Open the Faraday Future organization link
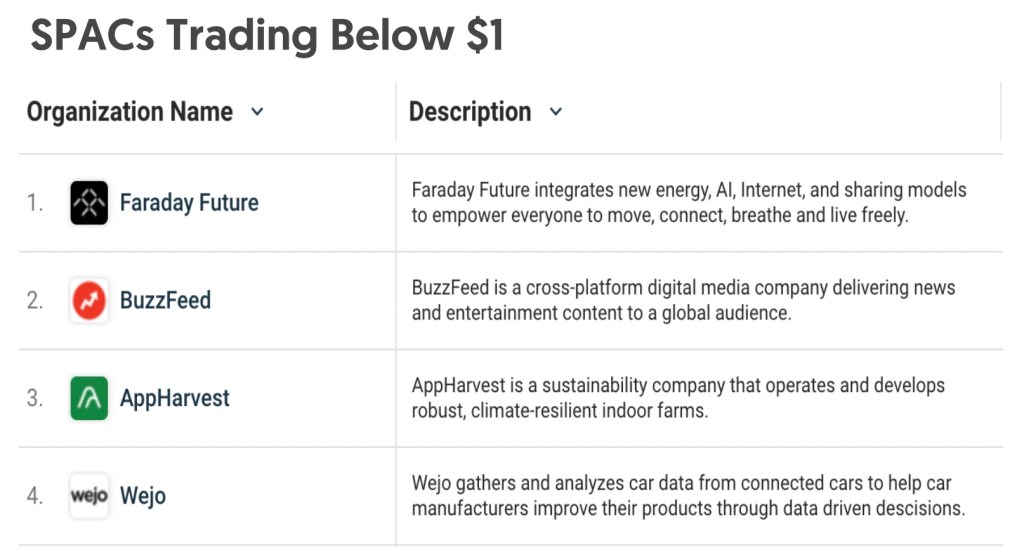 [189, 203]
